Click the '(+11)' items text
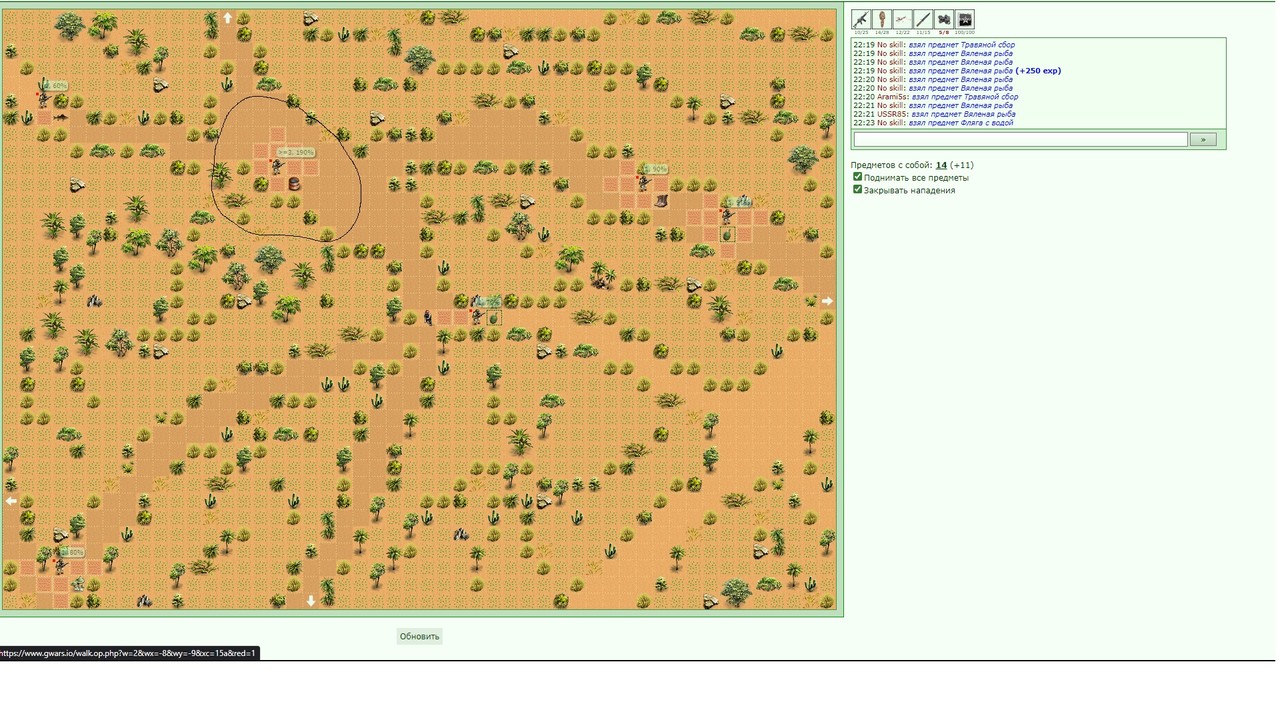Image resolution: width=1280 pixels, height=720 pixels. 962,165
